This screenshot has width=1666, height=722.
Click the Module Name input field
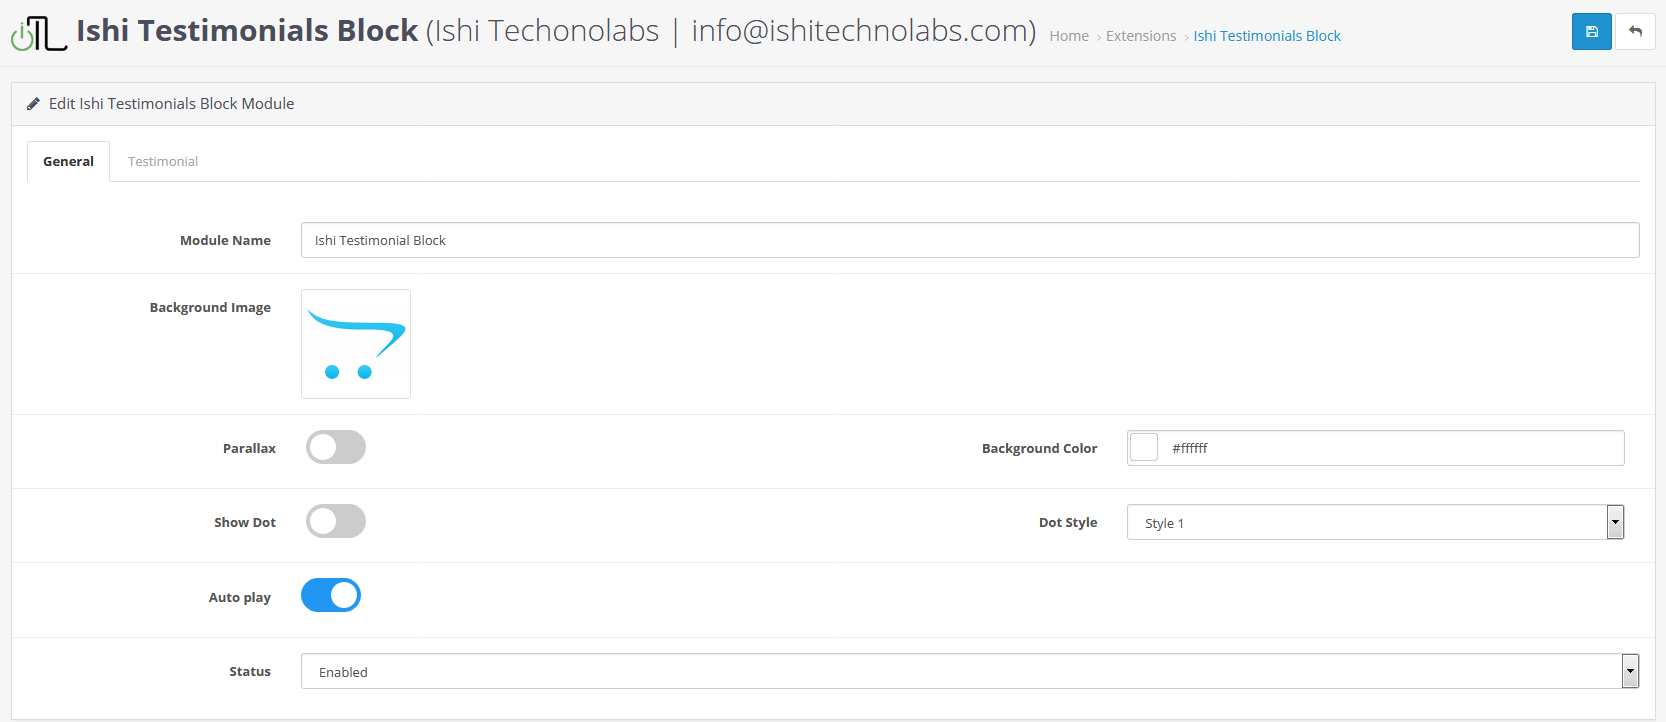click(x=970, y=240)
